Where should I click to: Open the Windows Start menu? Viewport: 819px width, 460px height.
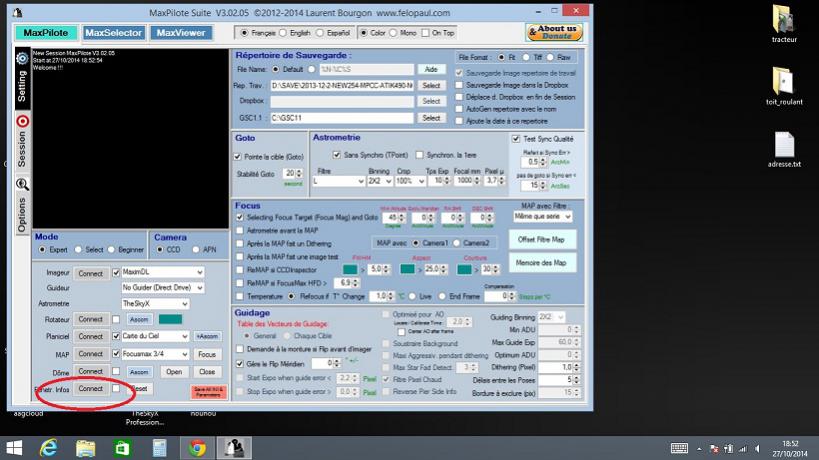14,448
